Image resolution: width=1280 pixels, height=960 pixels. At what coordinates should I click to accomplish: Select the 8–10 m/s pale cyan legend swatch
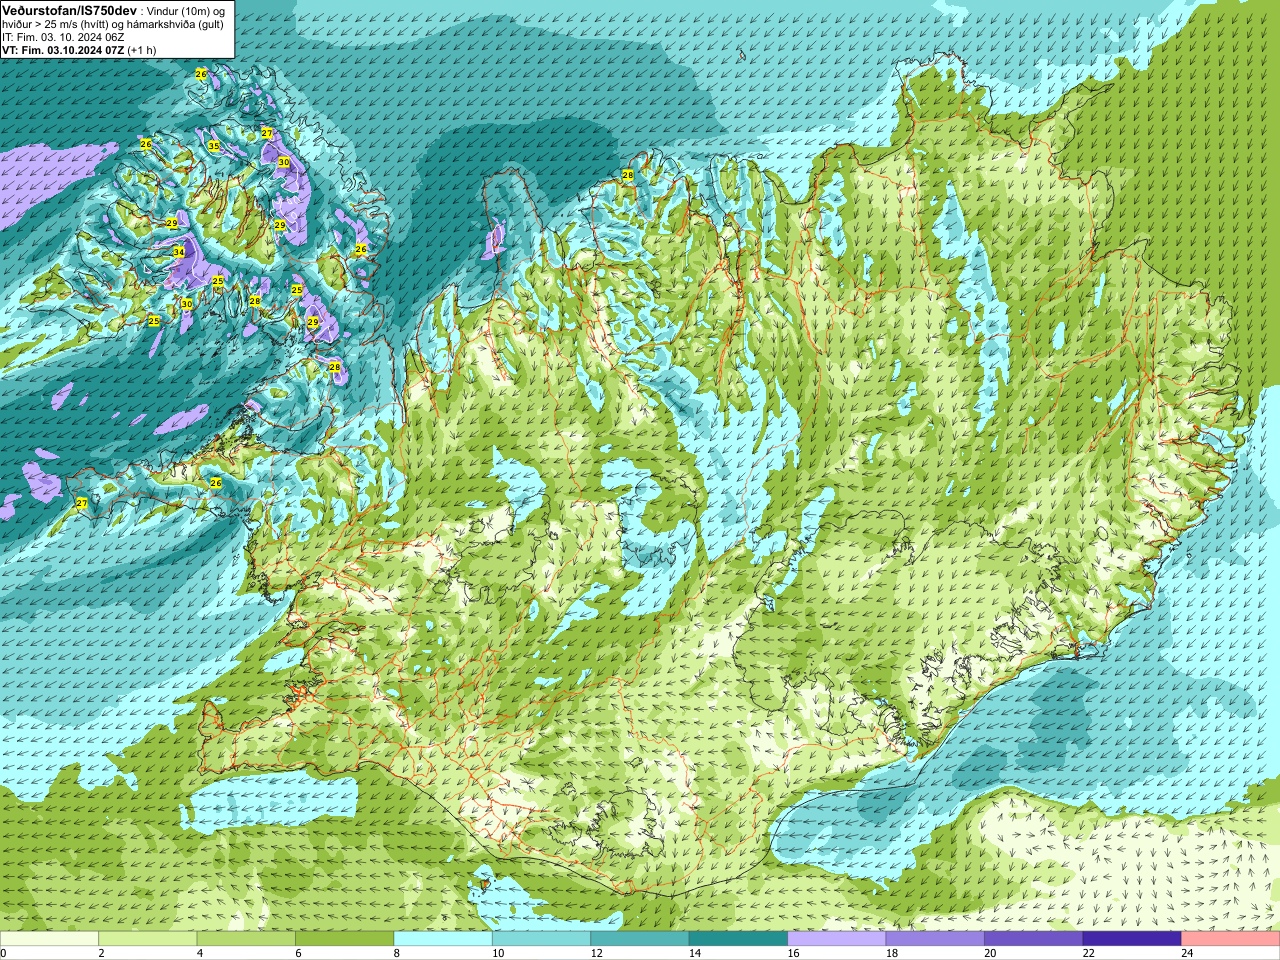pyautogui.click(x=443, y=939)
